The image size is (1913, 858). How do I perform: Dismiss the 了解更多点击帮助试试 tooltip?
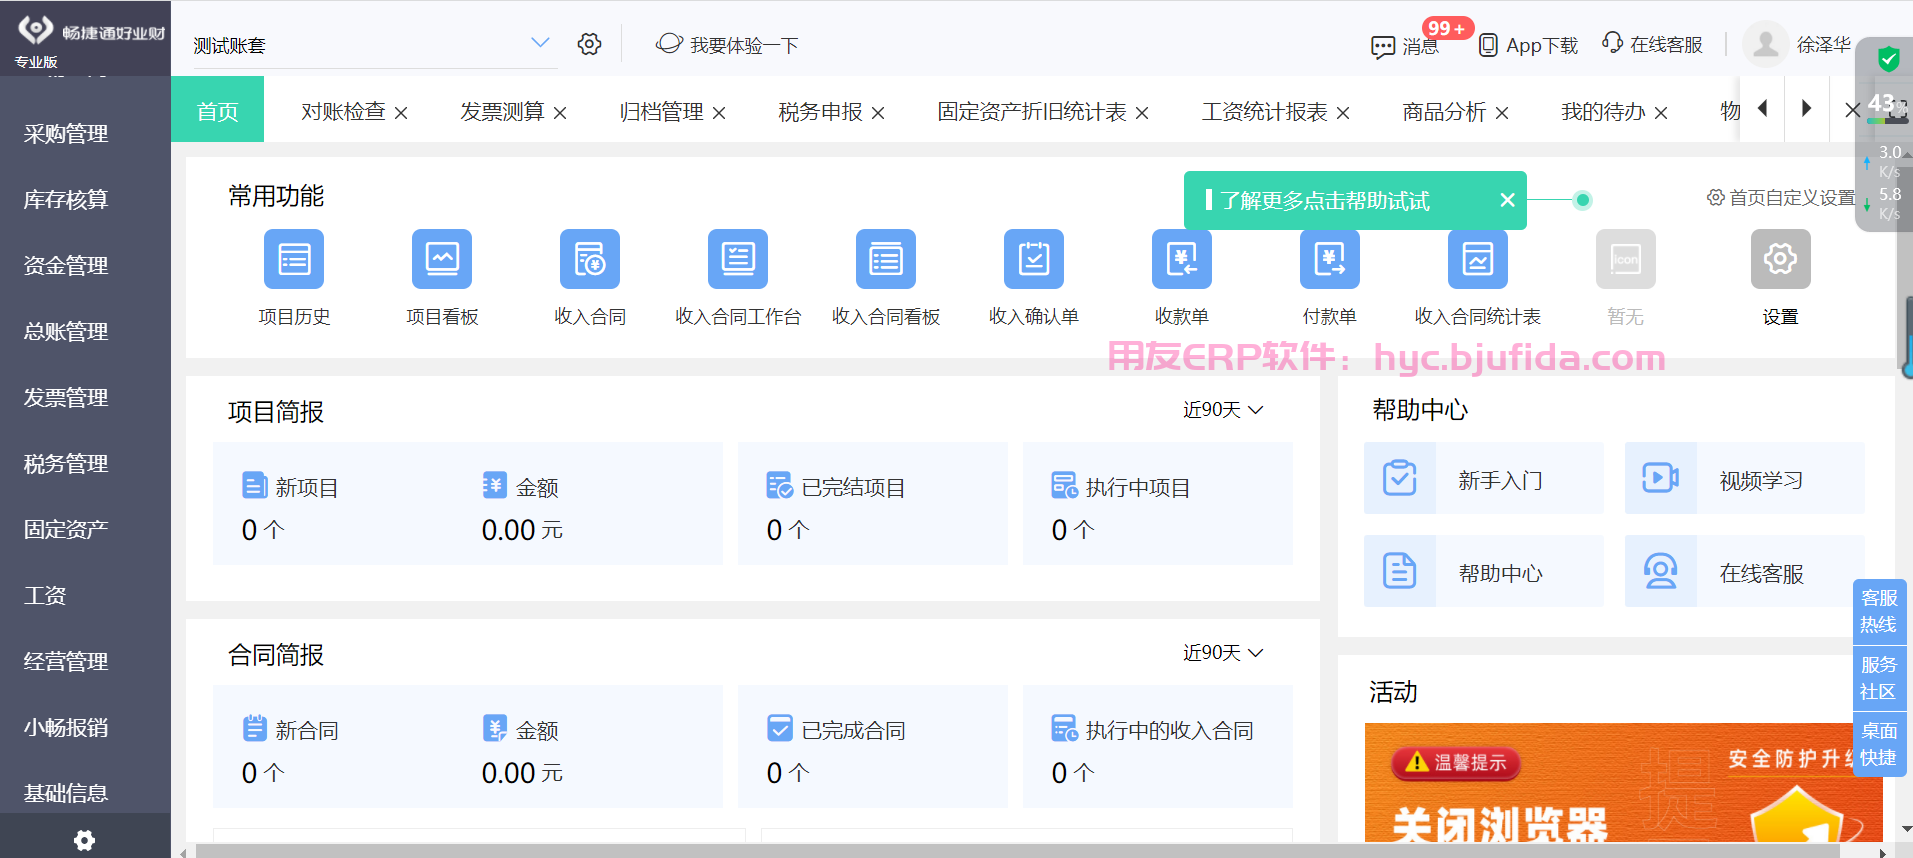1508,200
